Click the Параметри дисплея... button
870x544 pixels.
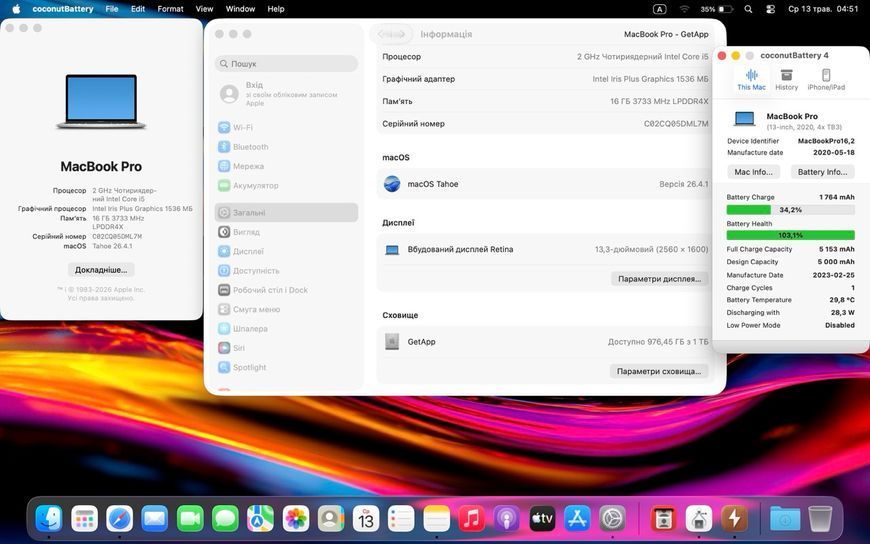(660, 279)
